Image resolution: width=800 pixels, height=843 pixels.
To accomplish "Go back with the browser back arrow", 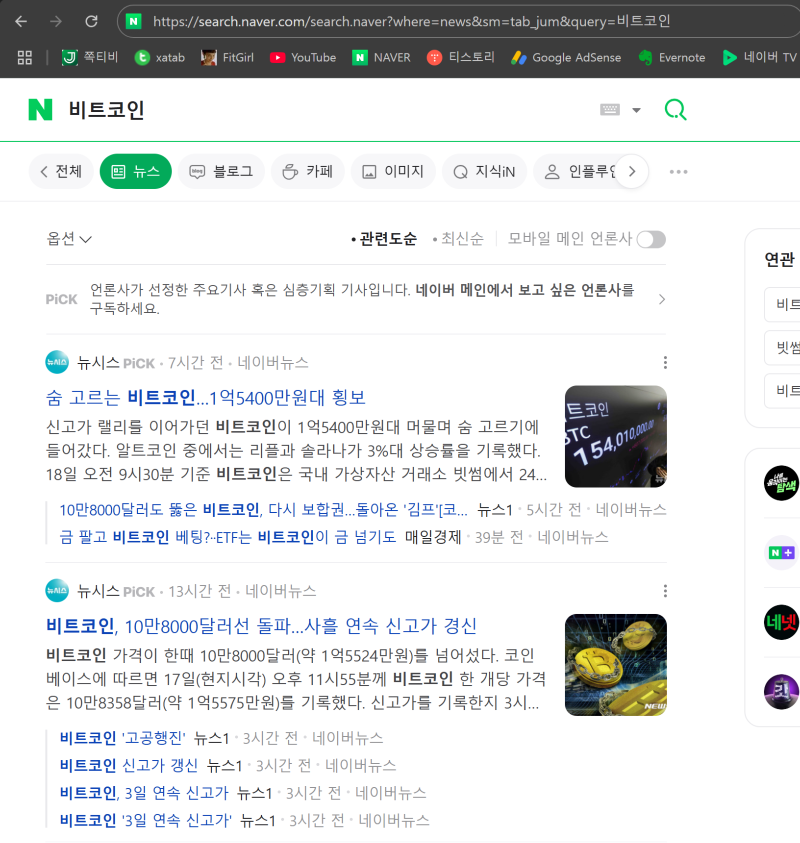I will [x=21, y=22].
